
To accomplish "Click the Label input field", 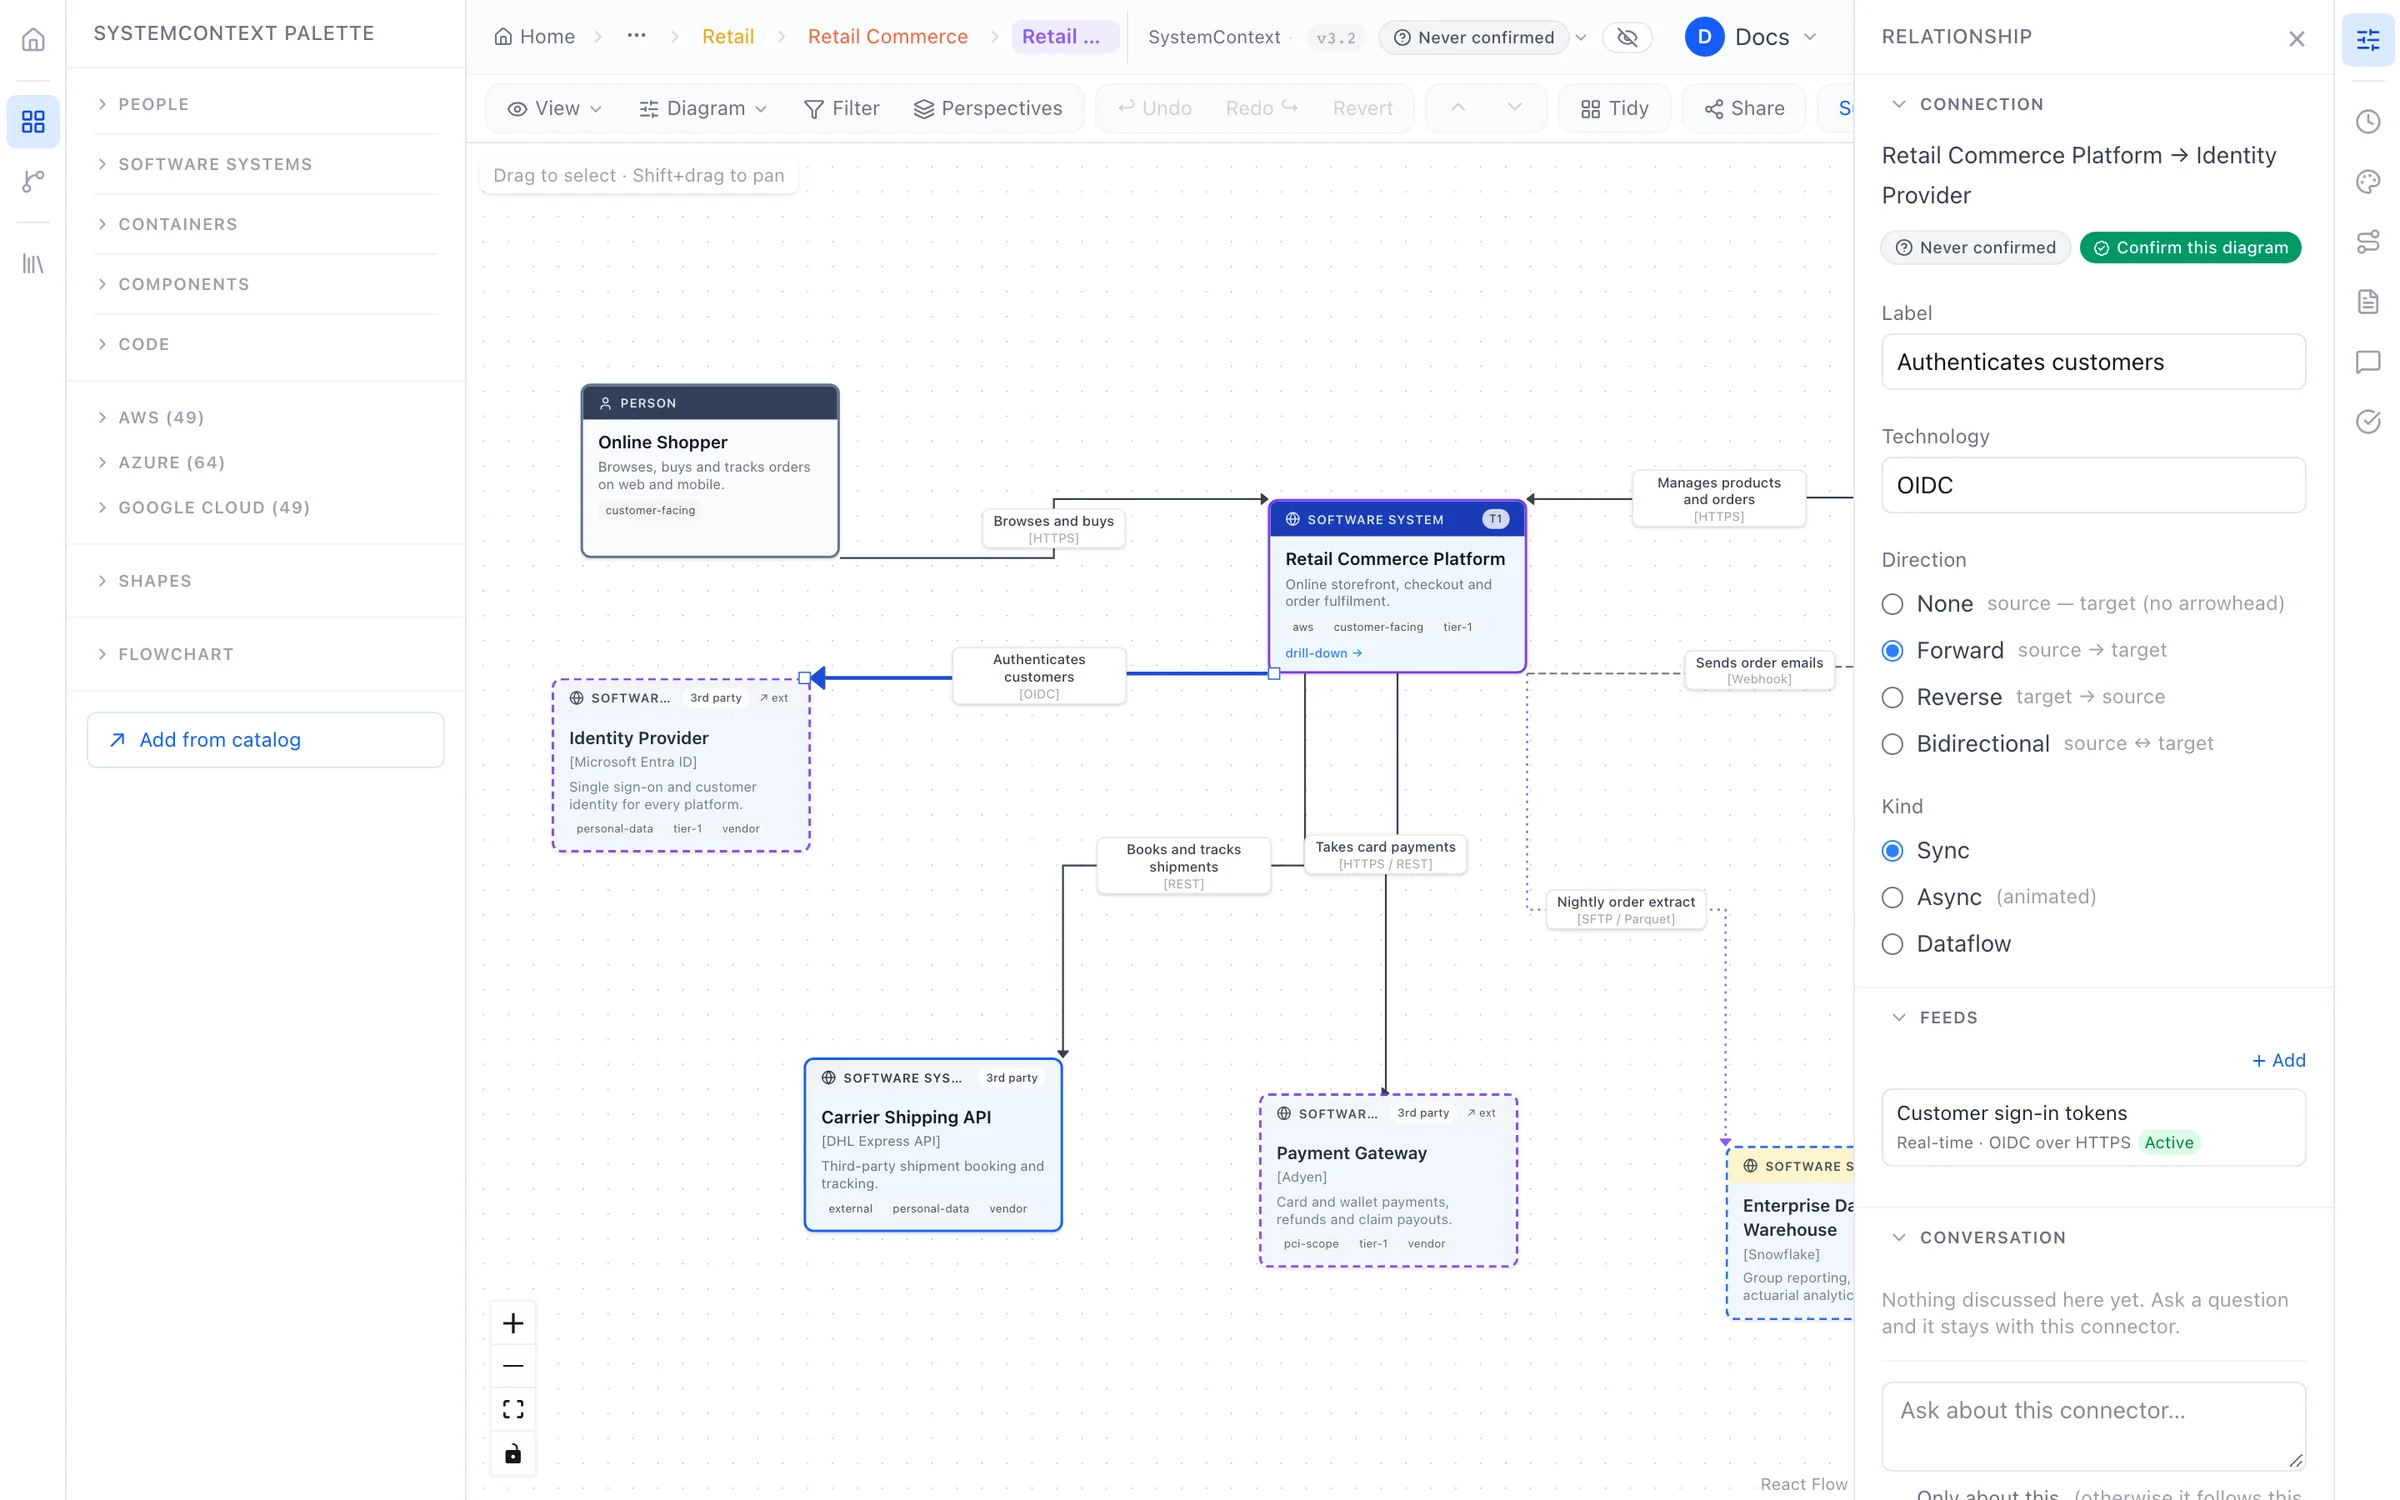I will point(2093,362).
